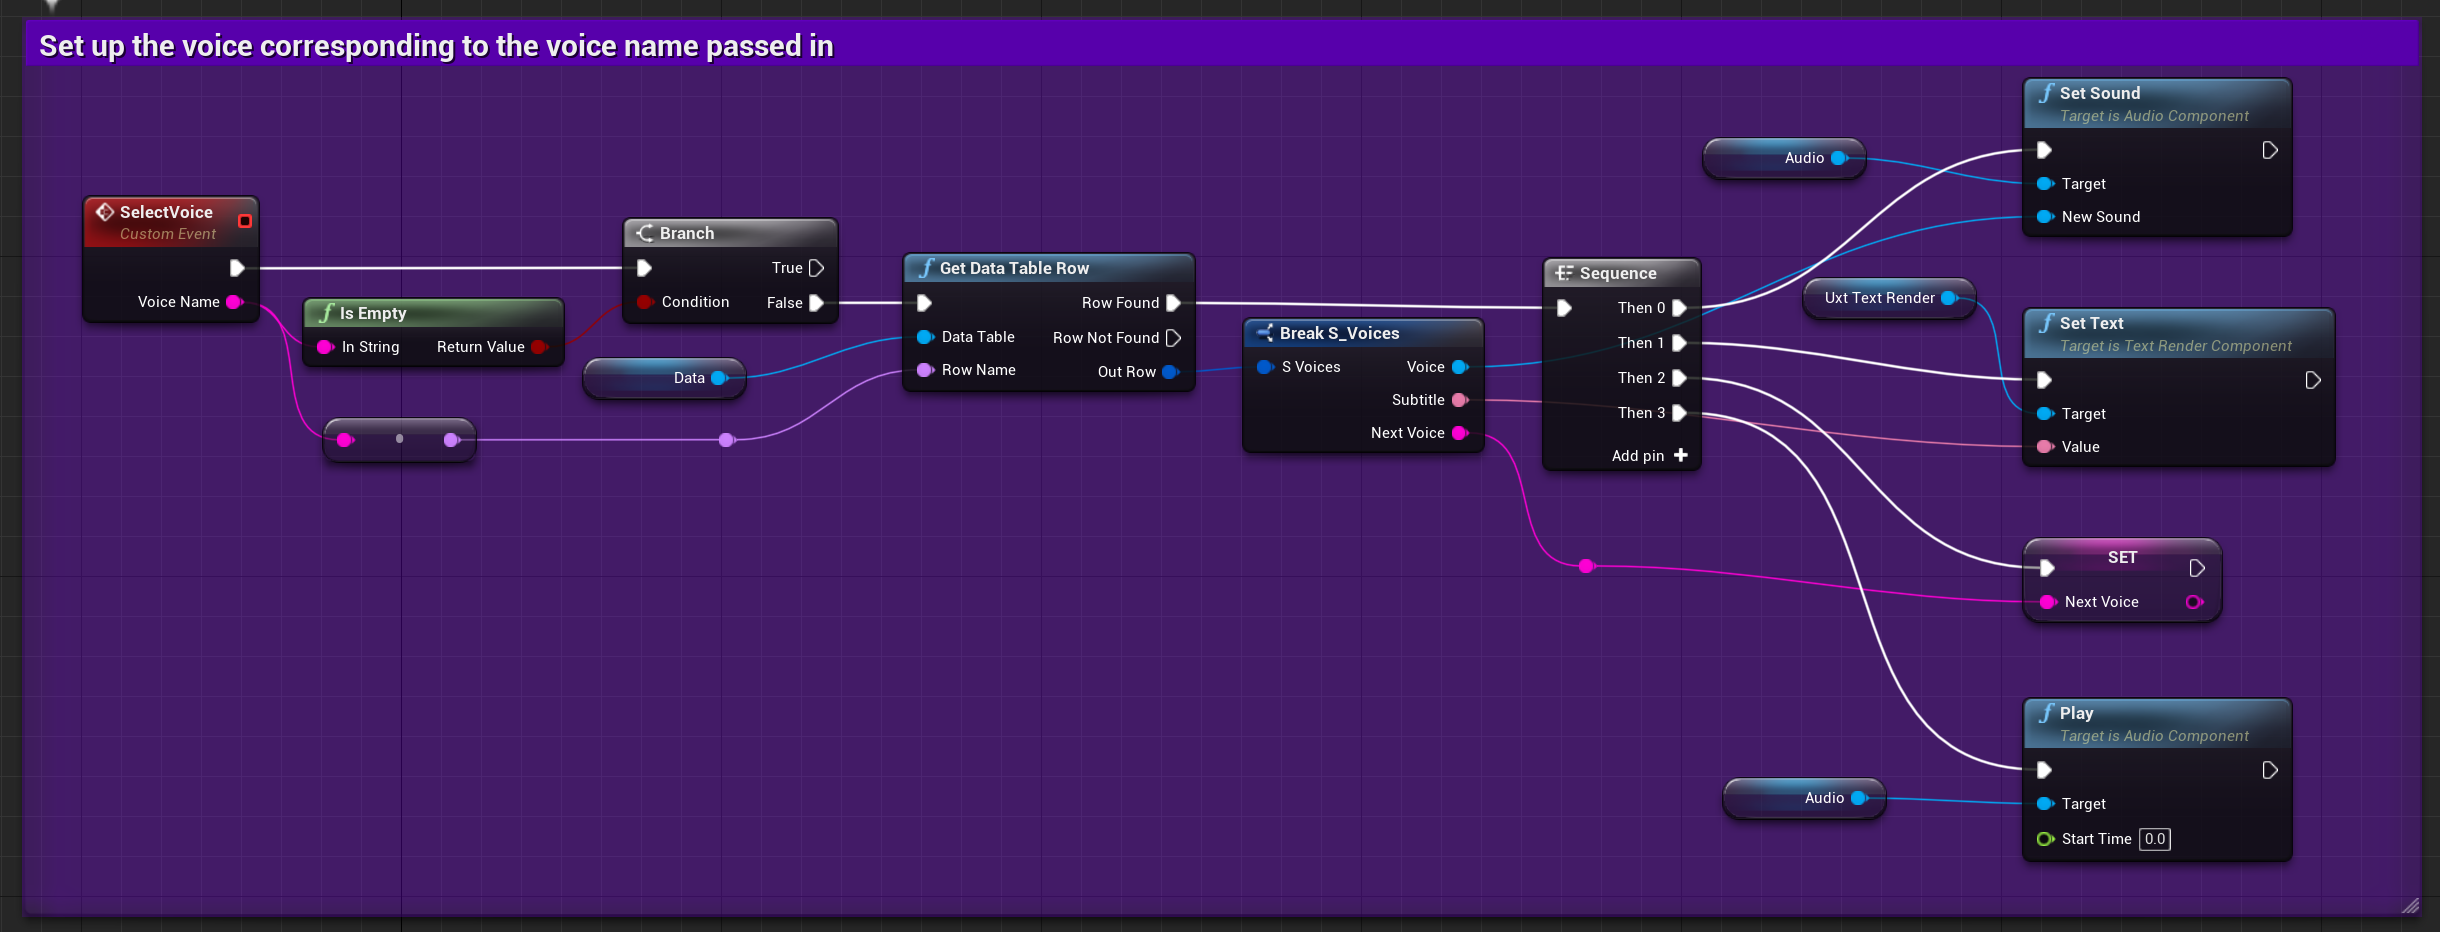Click the Break S_Voices struct icon
The width and height of the screenshot is (2440, 932).
point(1265,333)
